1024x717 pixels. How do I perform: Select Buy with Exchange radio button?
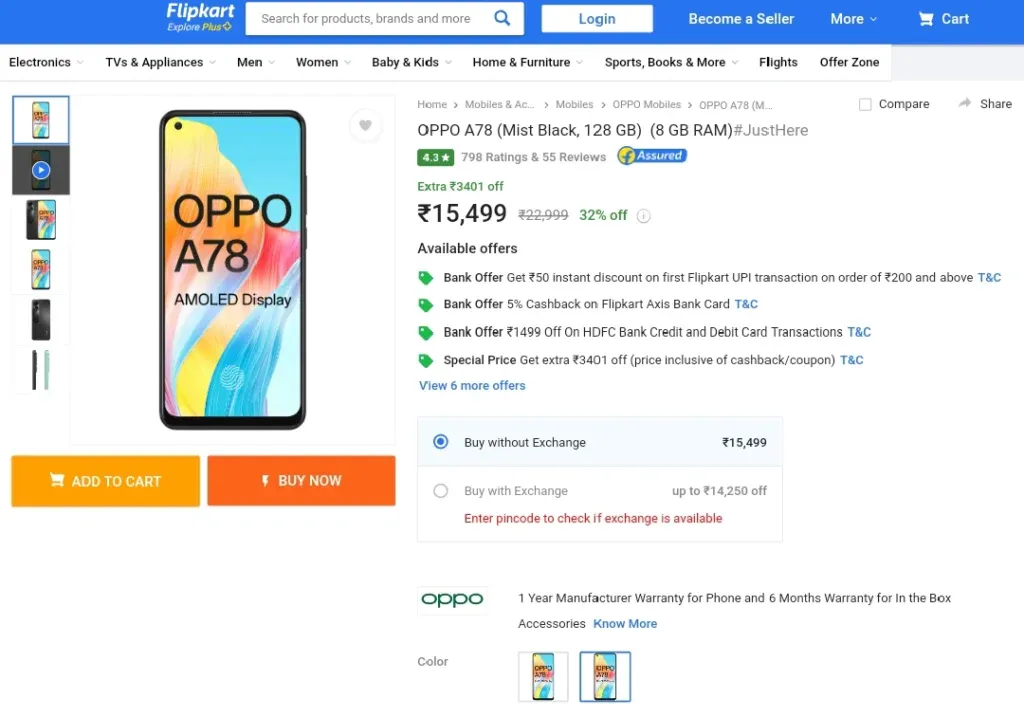[441, 490]
